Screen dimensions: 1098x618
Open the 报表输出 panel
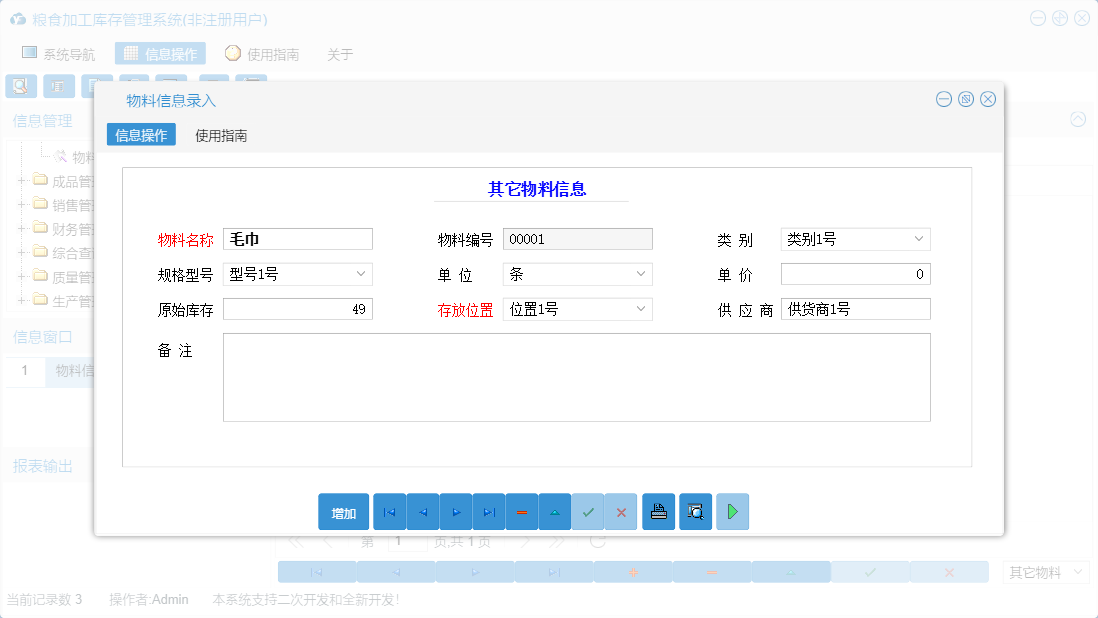tap(44, 465)
